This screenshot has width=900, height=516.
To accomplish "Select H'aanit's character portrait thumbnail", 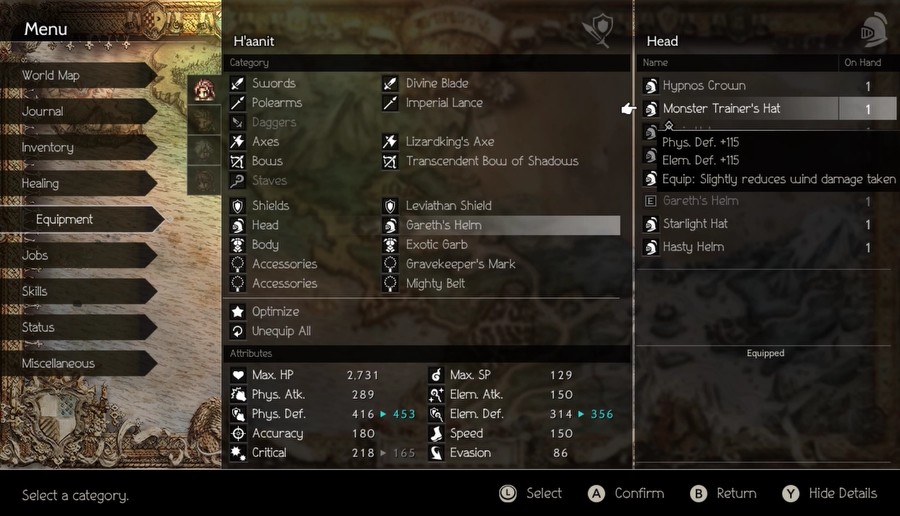I will tap(204, 90).
